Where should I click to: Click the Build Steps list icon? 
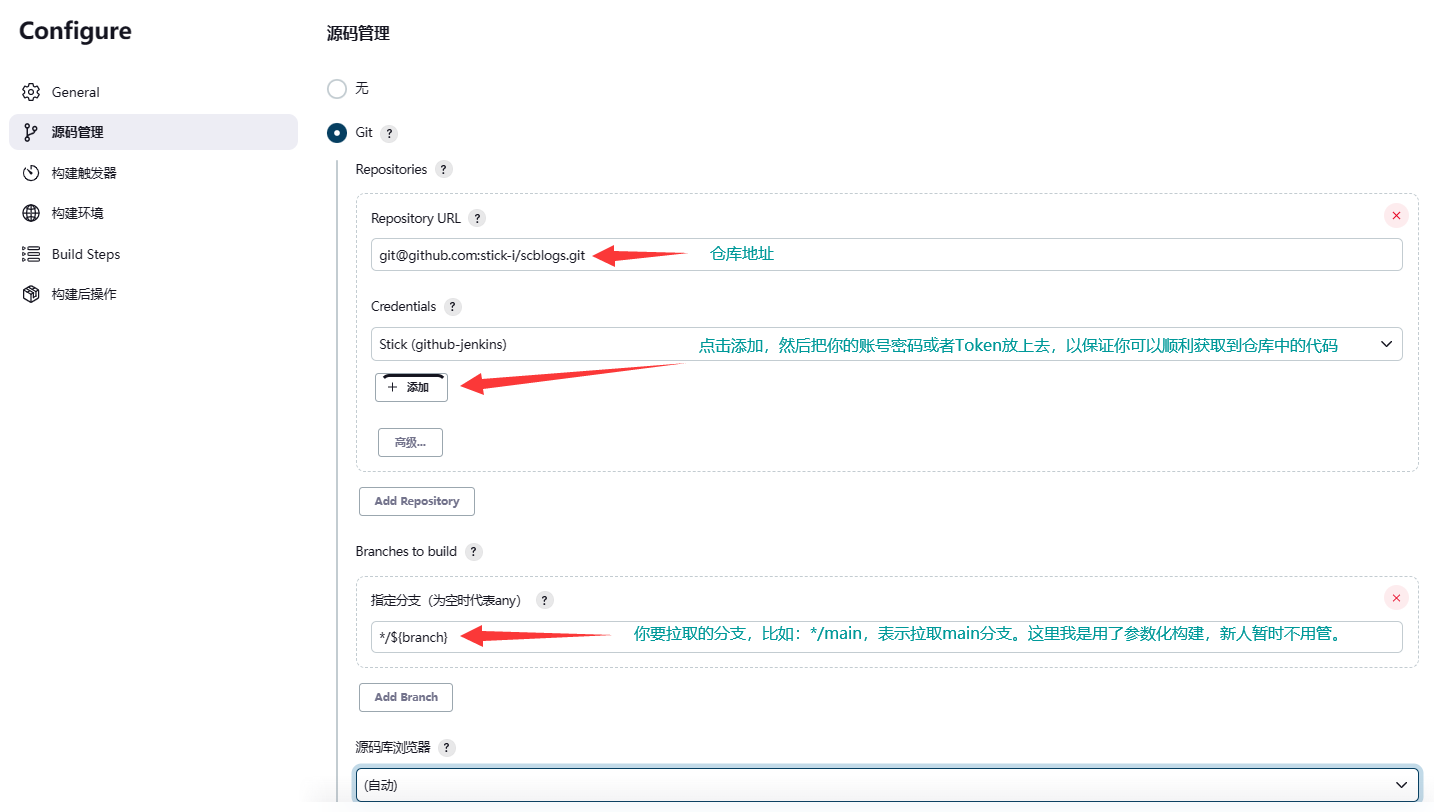31,254
